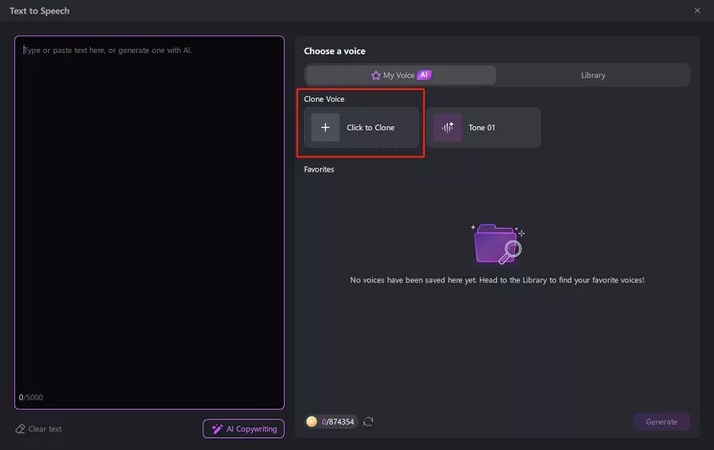Click the Text to Speech title
This screenshot has height=450, width=714.
tap(40, 11)
